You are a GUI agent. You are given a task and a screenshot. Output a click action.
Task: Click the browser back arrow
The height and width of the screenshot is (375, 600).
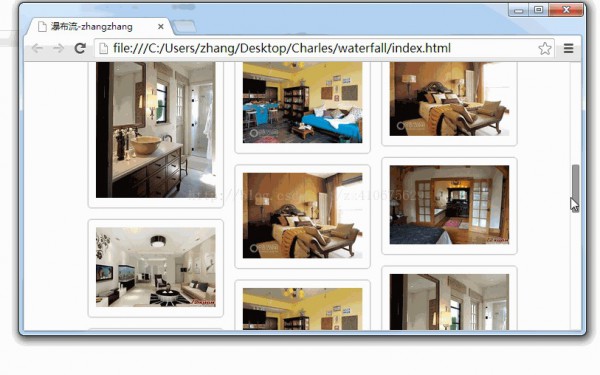tap(37, 49)
